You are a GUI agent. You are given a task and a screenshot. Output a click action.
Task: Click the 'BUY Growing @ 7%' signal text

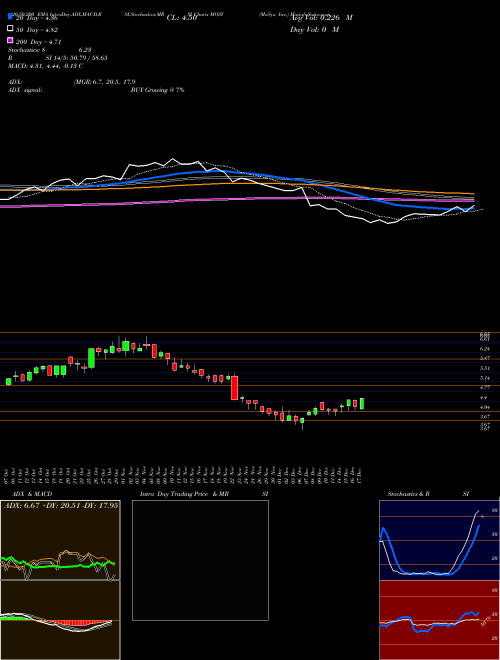157,90
